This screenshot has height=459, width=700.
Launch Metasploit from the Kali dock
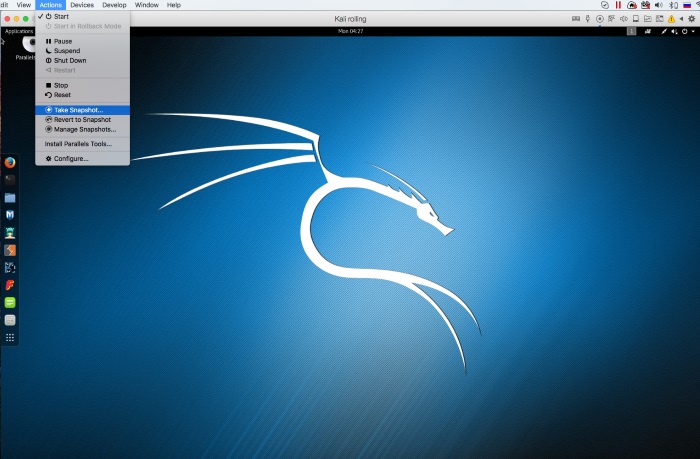point(10,215)
